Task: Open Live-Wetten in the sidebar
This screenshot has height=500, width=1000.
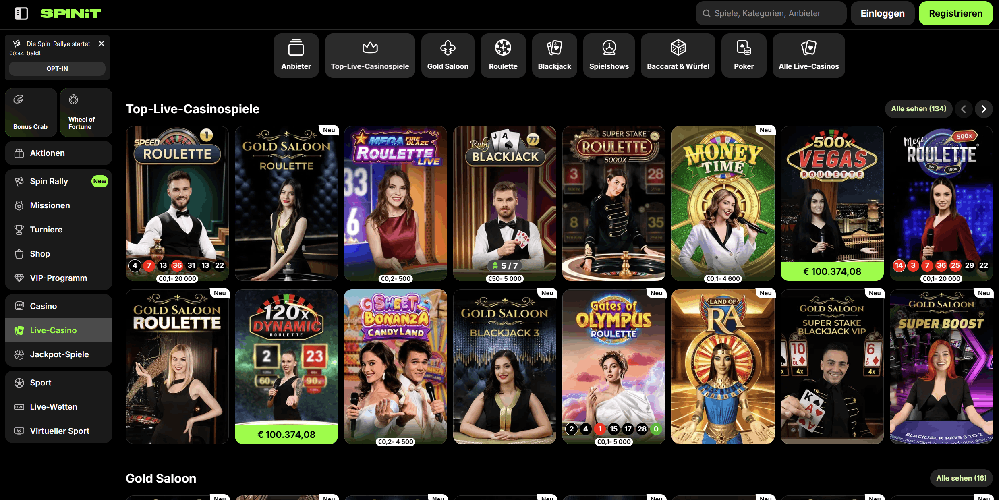Action: point(58,407)
